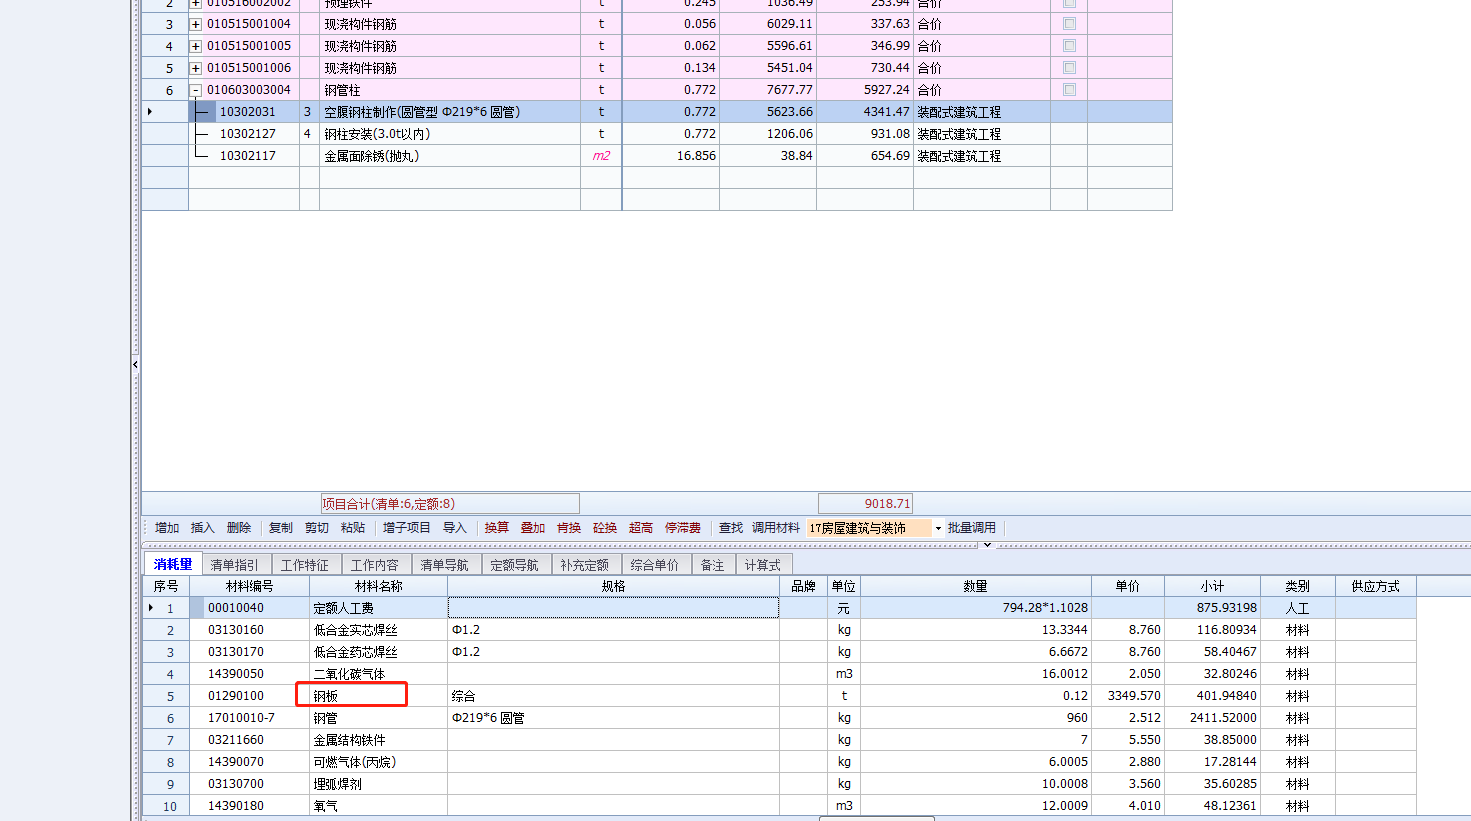The width and height of the screenshot is (1471, 821).
Task: Expand item 010515001005
Action: pos(196,46)
